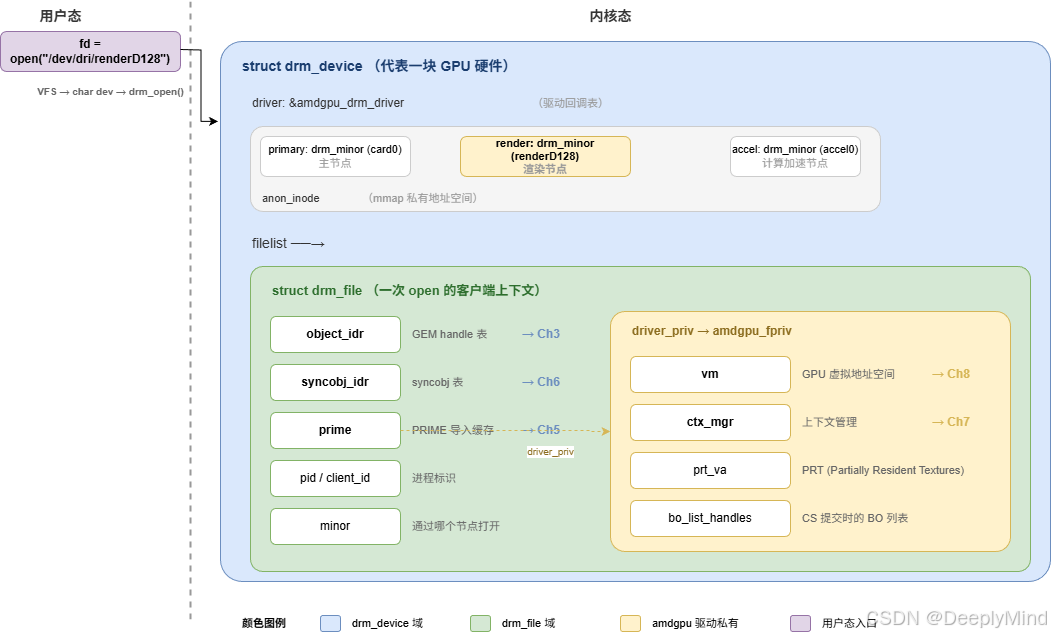Click the pid / client_id box
The image size is (1051, 635).
pos(335,478)
